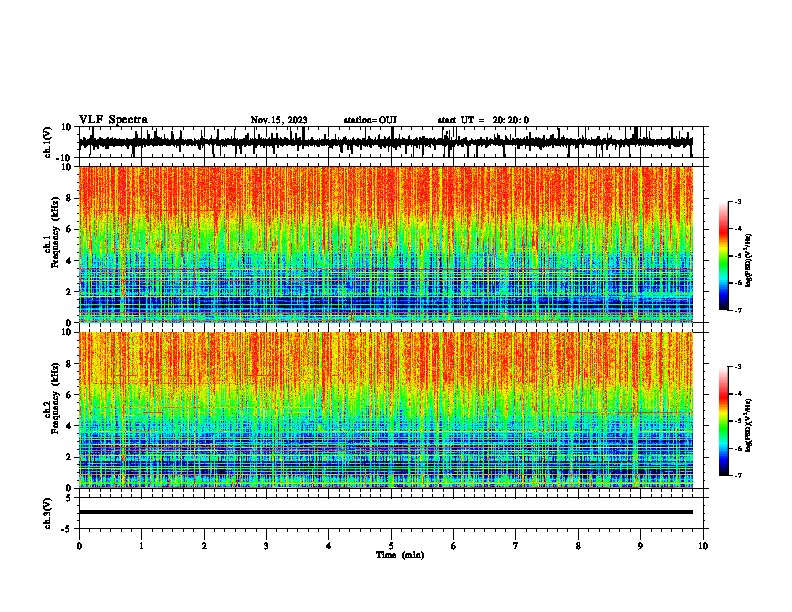
Task: Click the "ch.3(V)" axis label
Action: (48, 513)
